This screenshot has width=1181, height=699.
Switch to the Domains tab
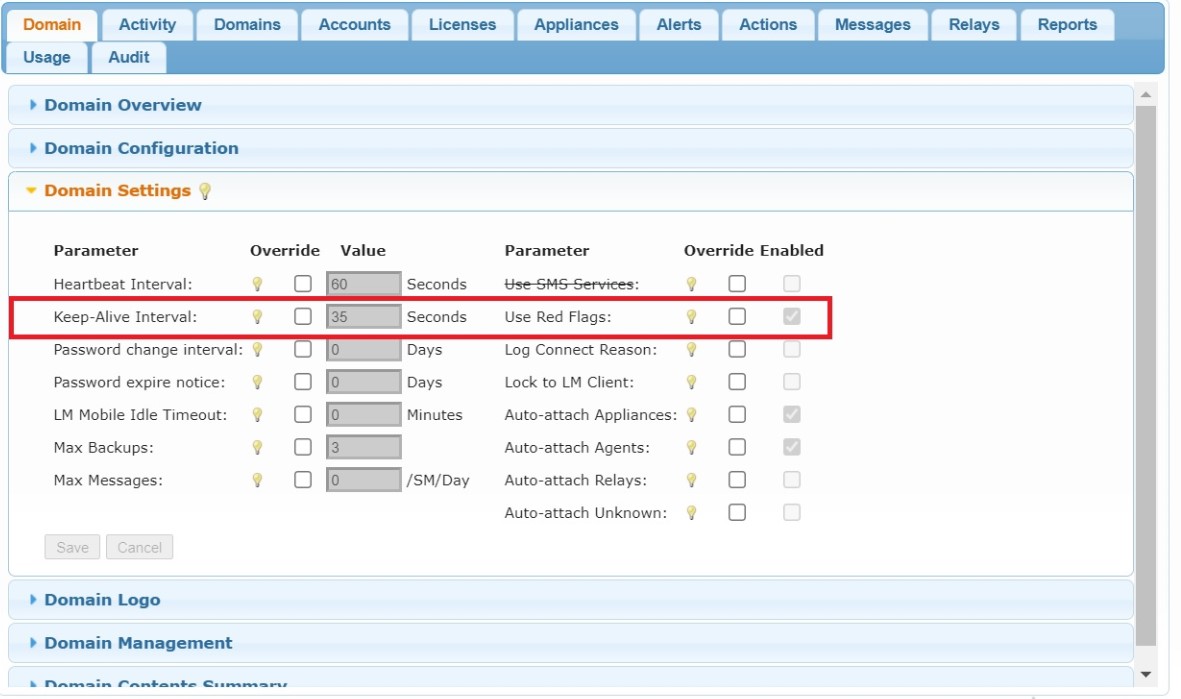(247, 25)
